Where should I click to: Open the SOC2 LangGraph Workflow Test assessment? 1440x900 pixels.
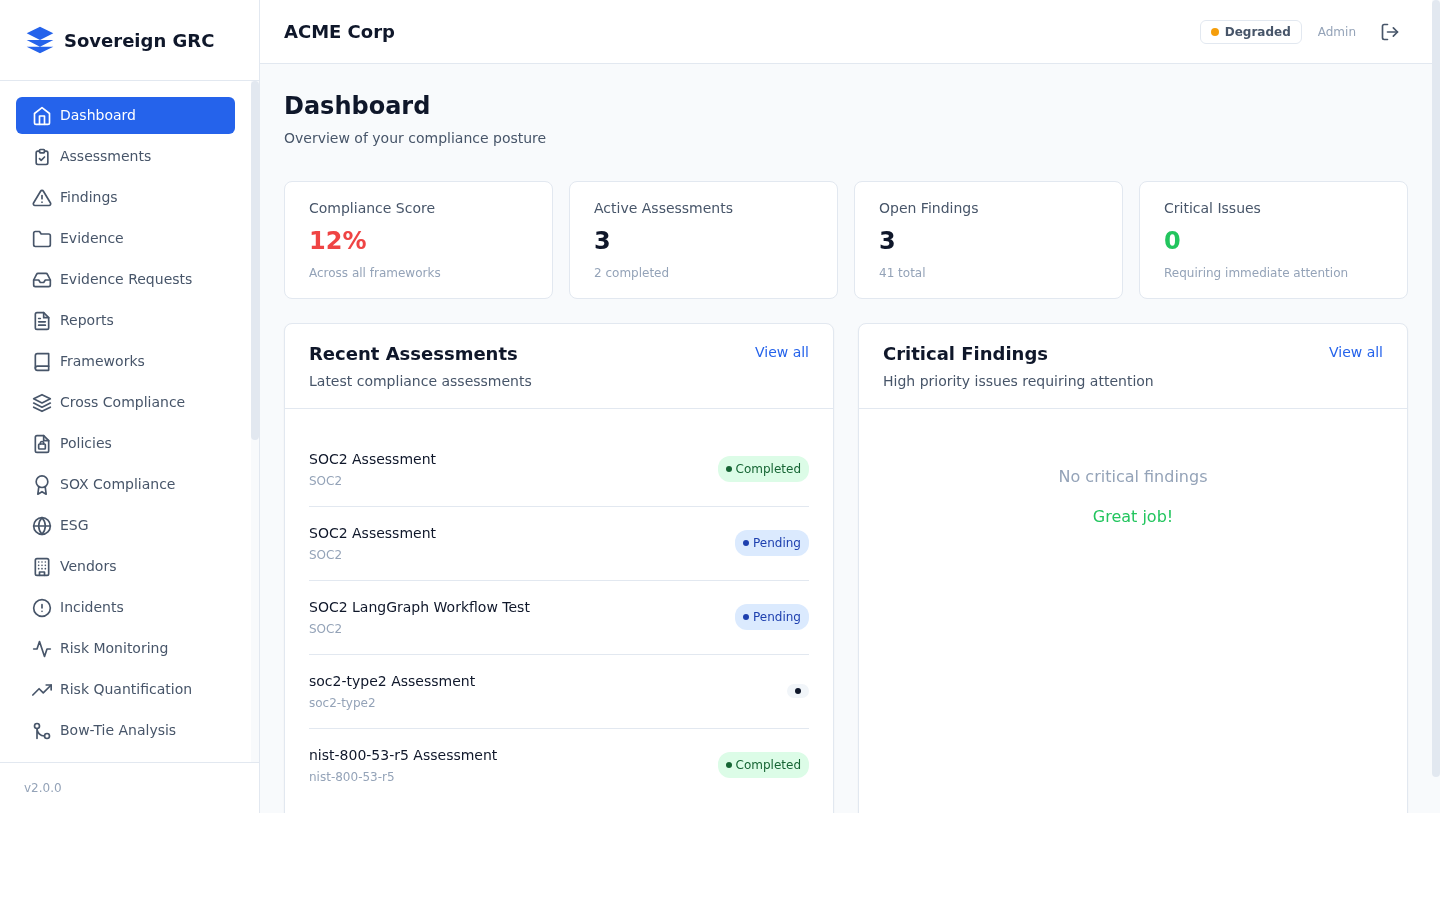click(x=419, y=607)
